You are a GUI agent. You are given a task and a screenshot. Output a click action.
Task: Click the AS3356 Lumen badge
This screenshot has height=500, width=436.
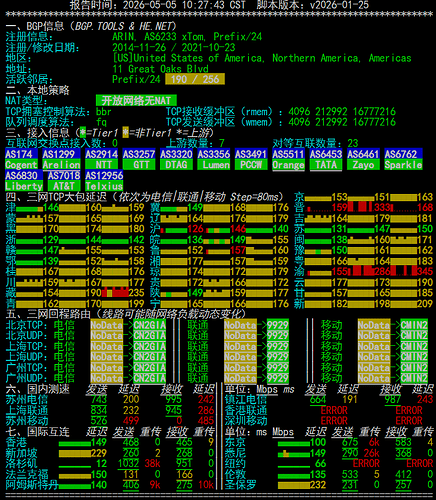tap(214, 159)
